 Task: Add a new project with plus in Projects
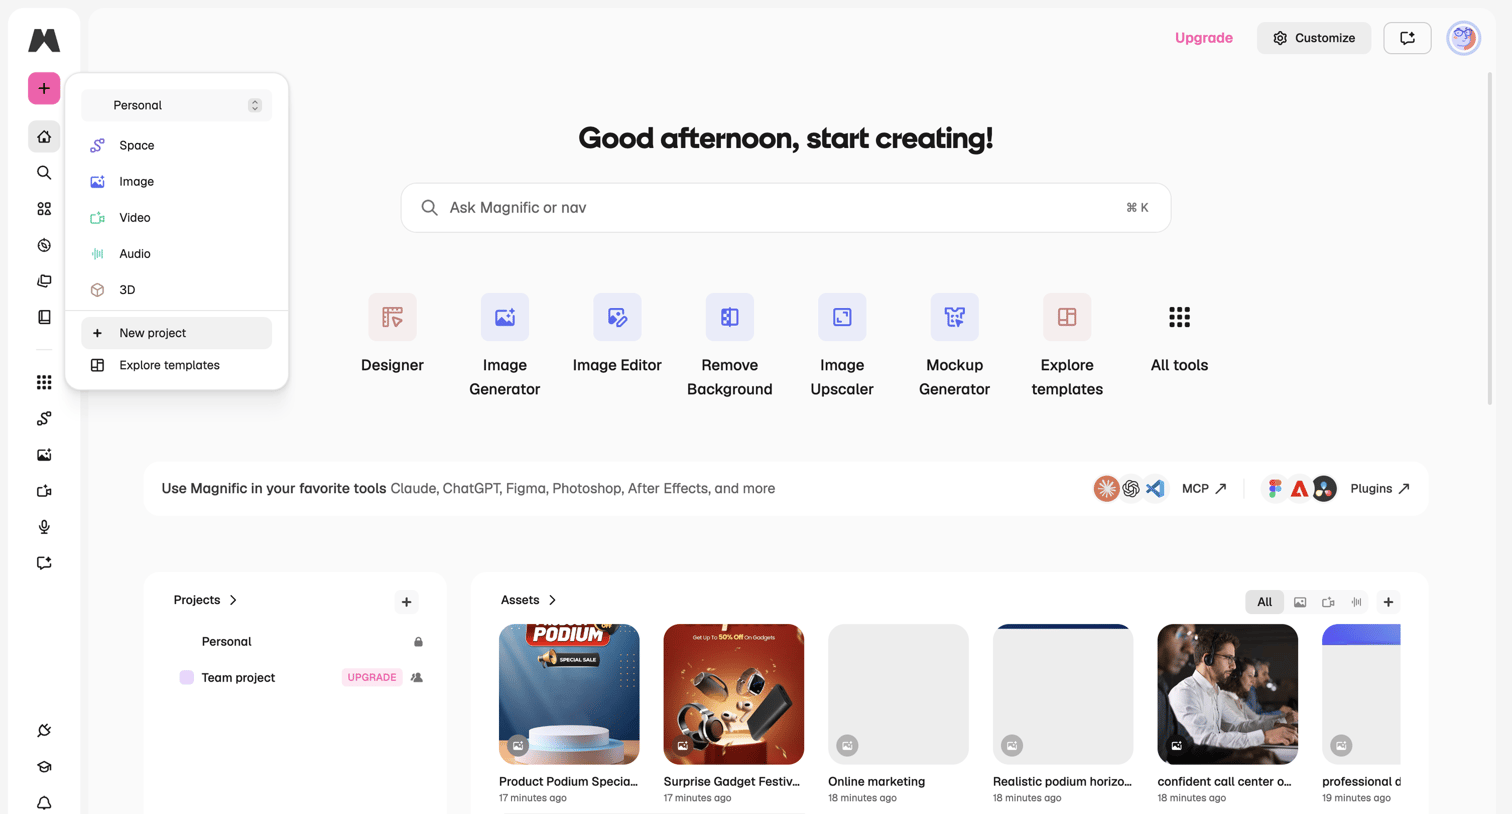tap(406, 602)
